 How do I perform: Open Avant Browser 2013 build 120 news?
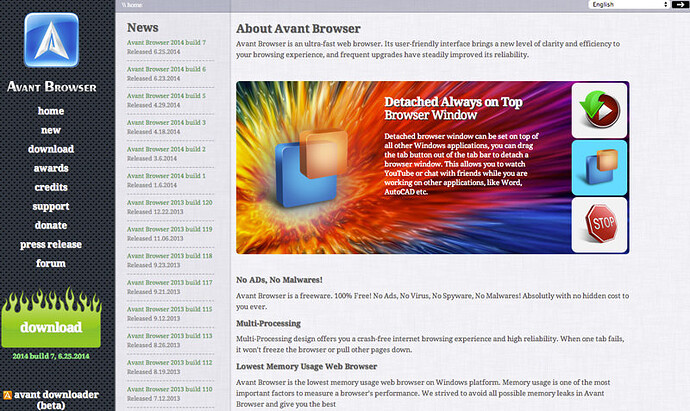170,202
